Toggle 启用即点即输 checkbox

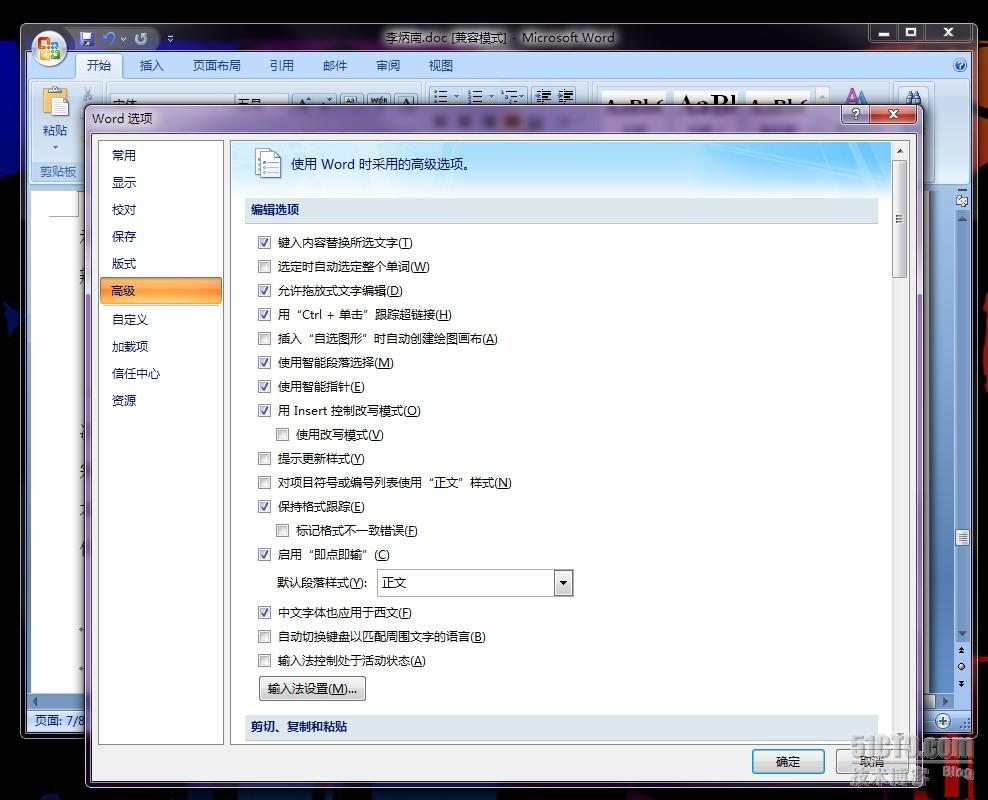pos(265,554)
